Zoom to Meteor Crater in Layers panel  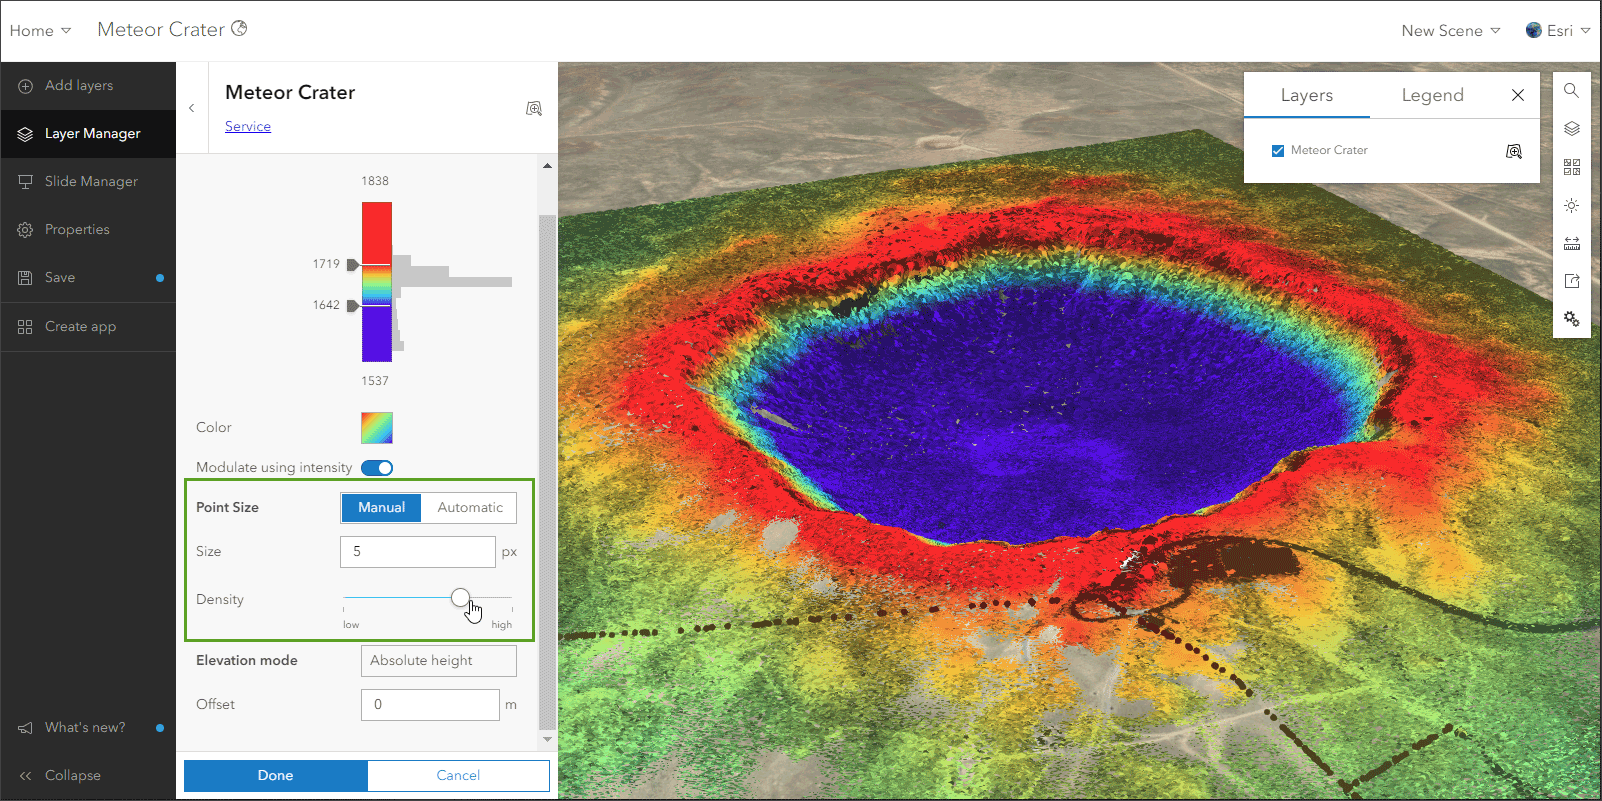[1514, 151]
